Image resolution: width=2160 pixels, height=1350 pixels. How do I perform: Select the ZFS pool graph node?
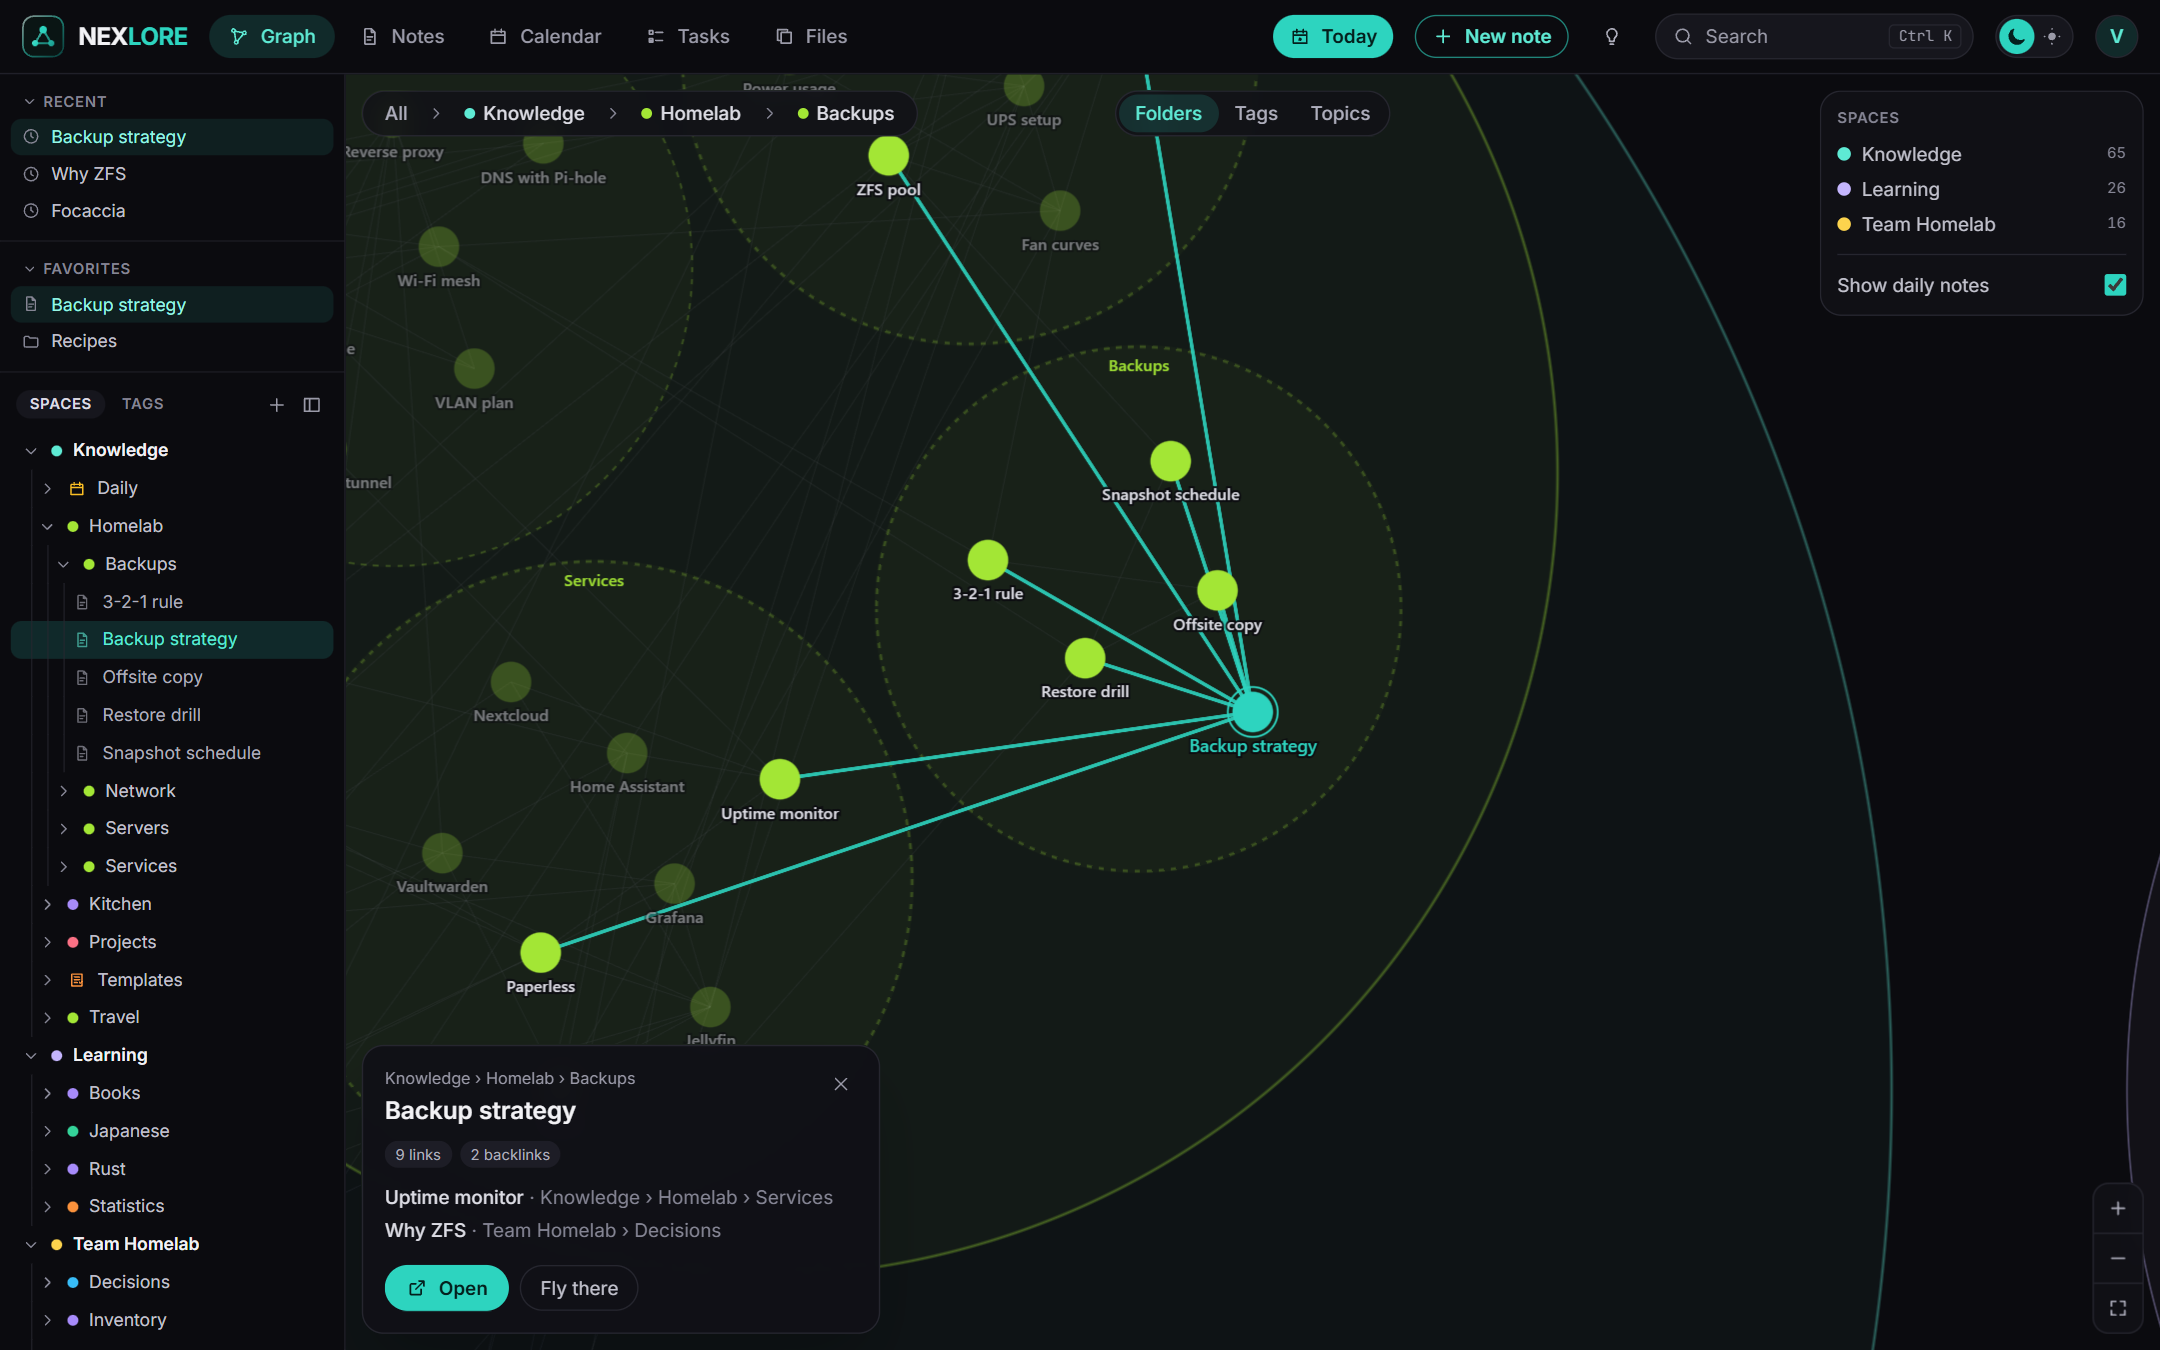(x=888, y=155)
